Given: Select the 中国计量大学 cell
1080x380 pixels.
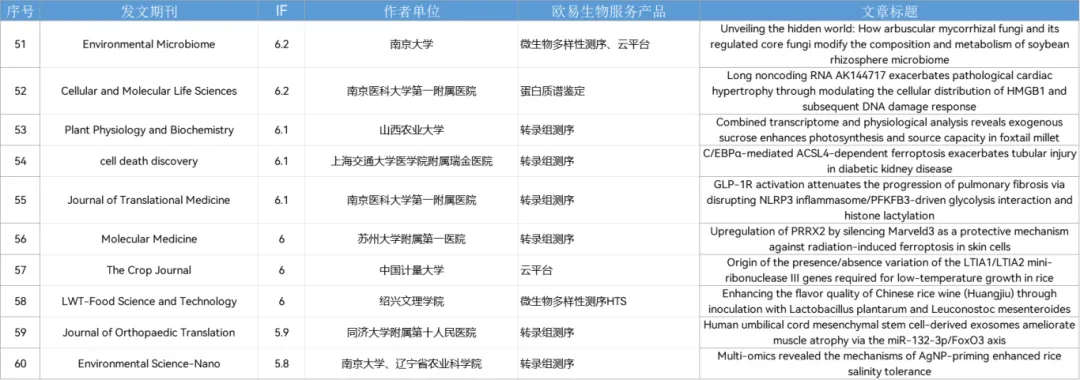Looking at the screenshot, I should tap(411, 270).
